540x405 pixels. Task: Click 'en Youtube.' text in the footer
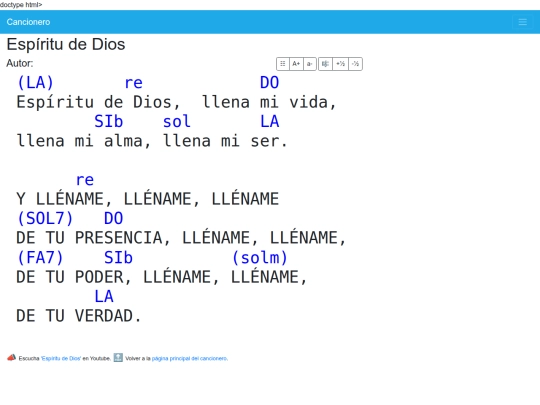click(x=96, y=359)
